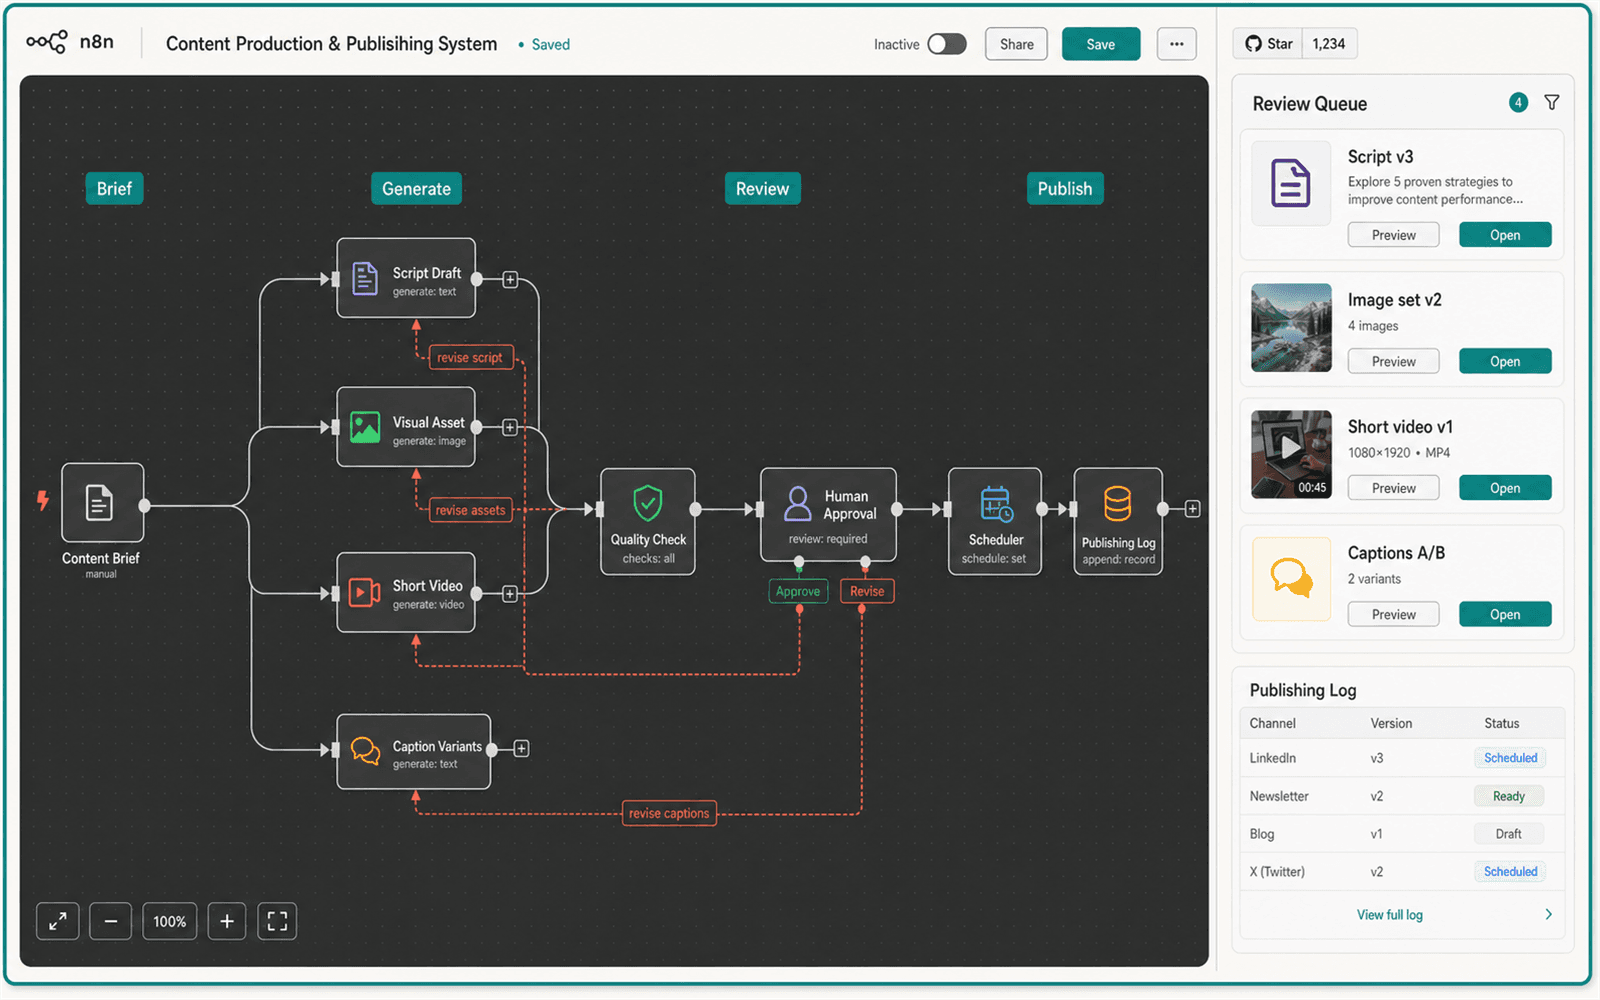Click the revise script connection label
Viewport: 1600px width, 1000px height.
click(470, 357)
